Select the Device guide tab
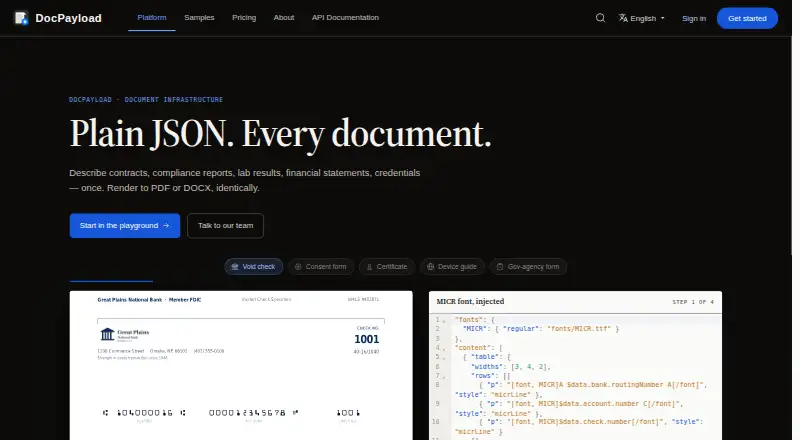The width and height of the screenshot is (800, 440). coord(452,266)
